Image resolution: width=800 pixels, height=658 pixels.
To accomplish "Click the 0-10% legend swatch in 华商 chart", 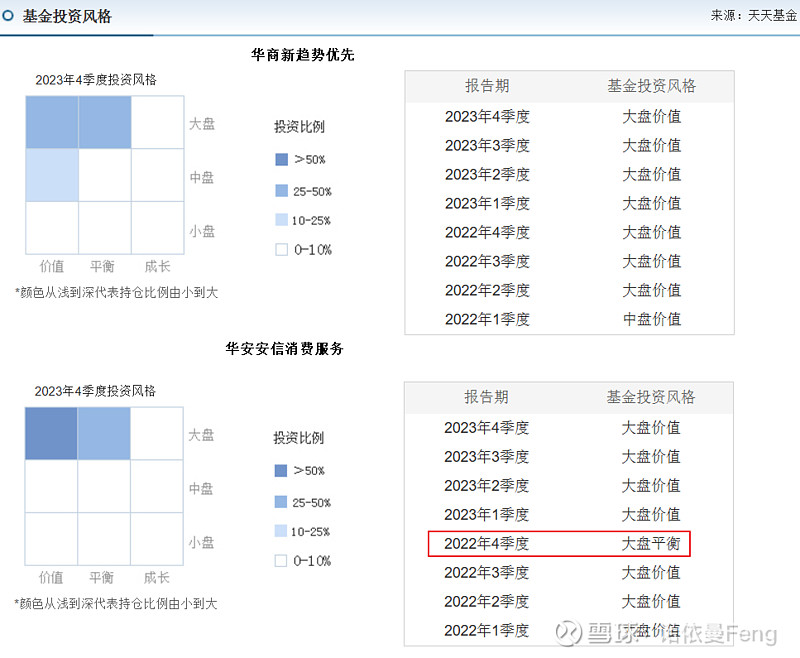I will [282, 249].
